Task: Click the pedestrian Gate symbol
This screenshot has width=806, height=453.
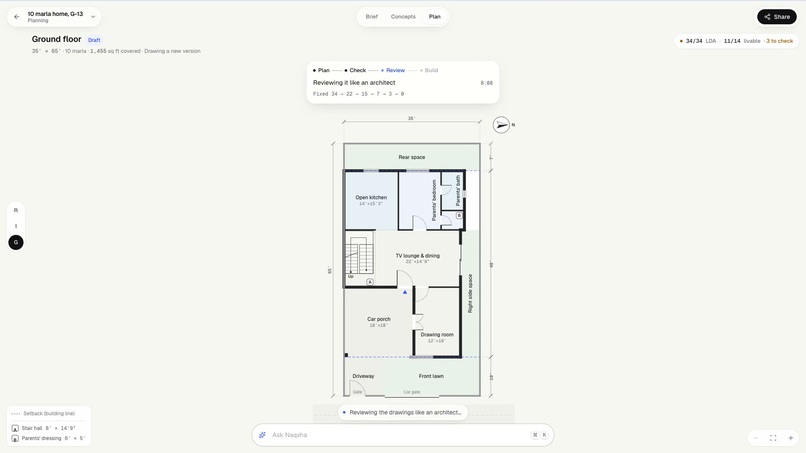Action: (x=357, y=389)
